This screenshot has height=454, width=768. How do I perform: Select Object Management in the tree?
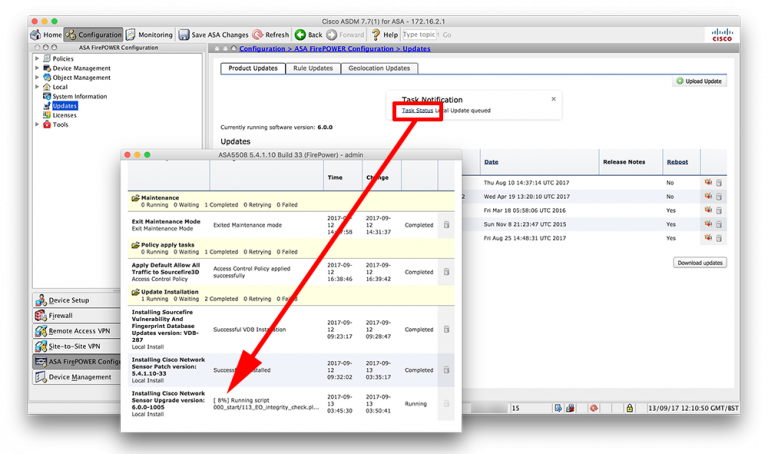click(81, 77)
